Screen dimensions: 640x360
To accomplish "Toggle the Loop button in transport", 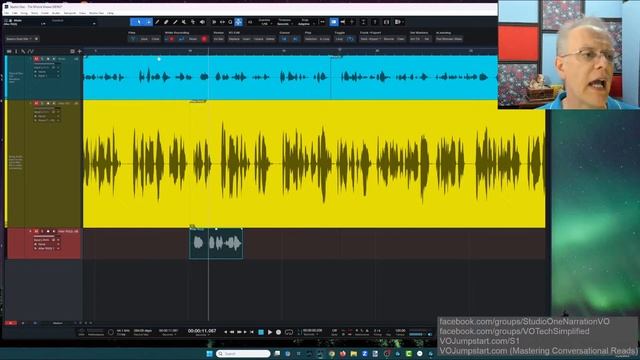I will coord(289,332).
